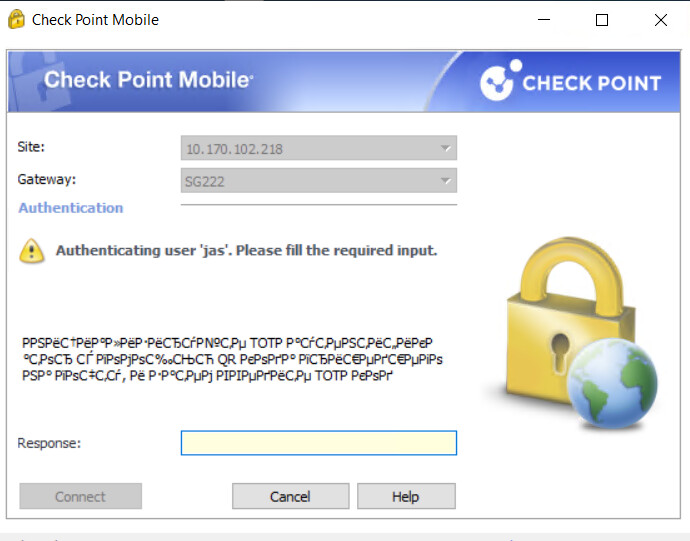This screenshot has height=541, width=690.
Task: Open the Site combo box showing 10.170.102.218
Action: (x=319, y=148)
